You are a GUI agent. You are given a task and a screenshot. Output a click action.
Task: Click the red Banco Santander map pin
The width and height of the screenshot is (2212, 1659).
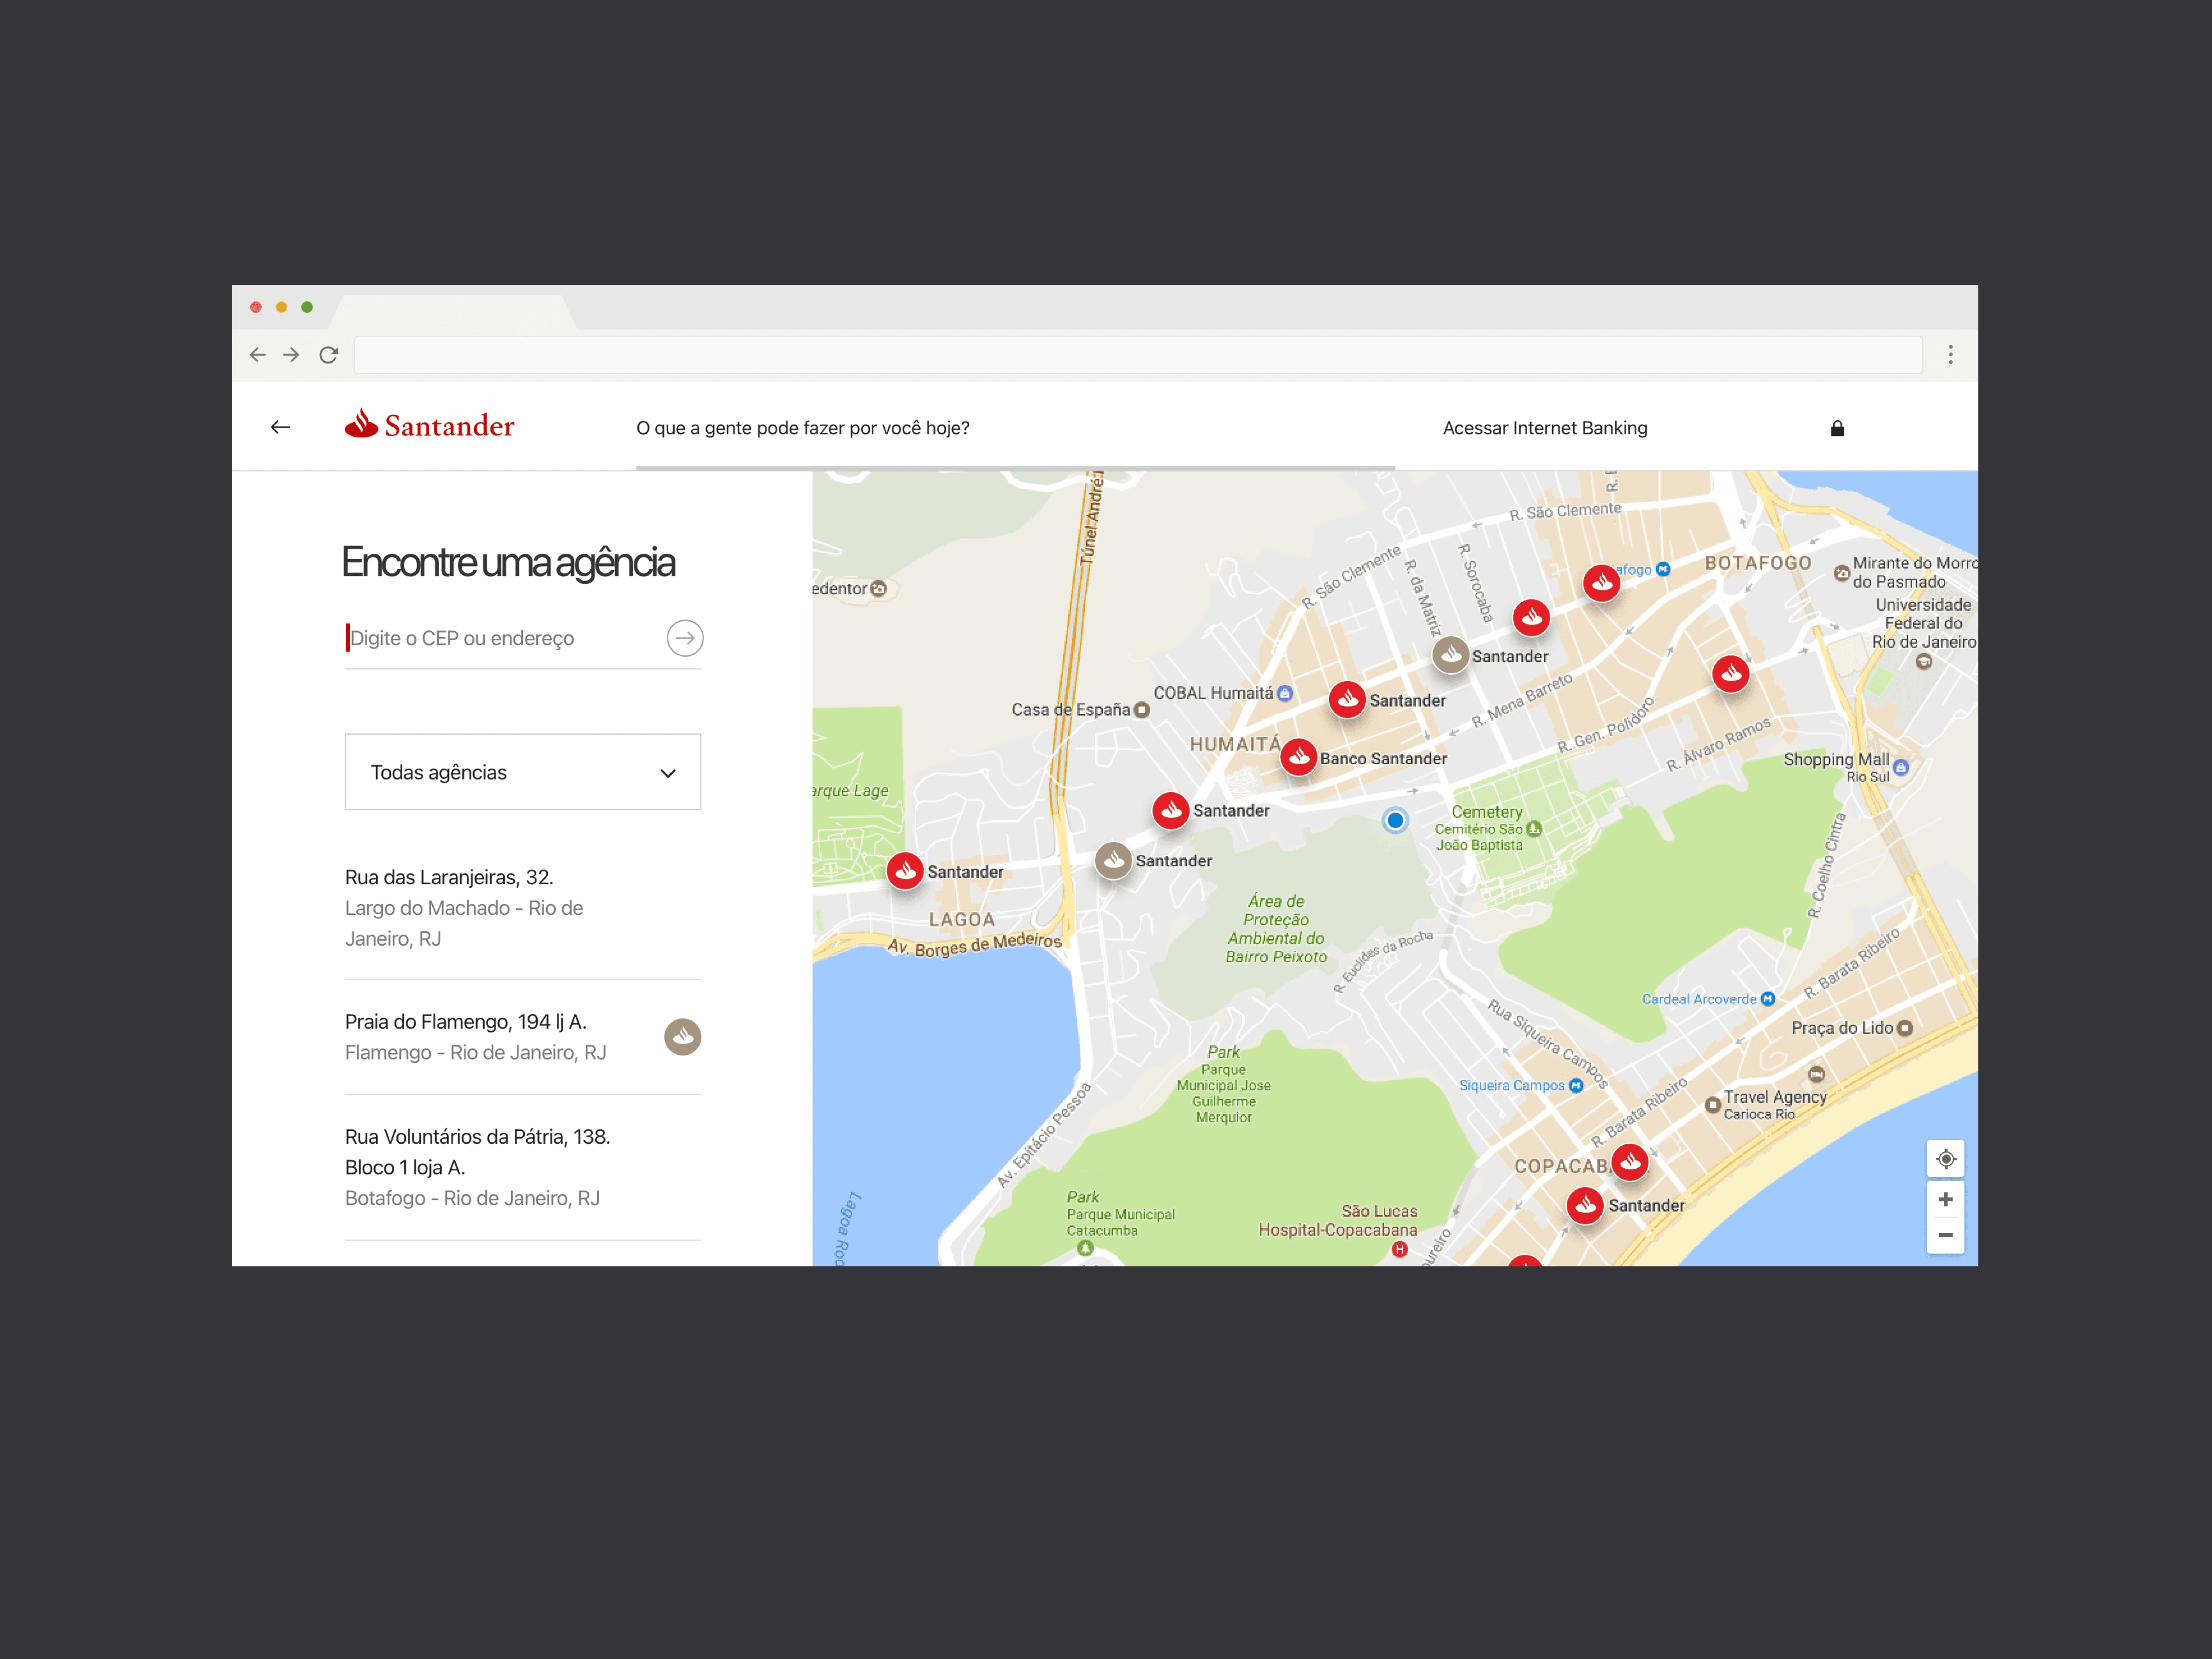[1298, 757]
